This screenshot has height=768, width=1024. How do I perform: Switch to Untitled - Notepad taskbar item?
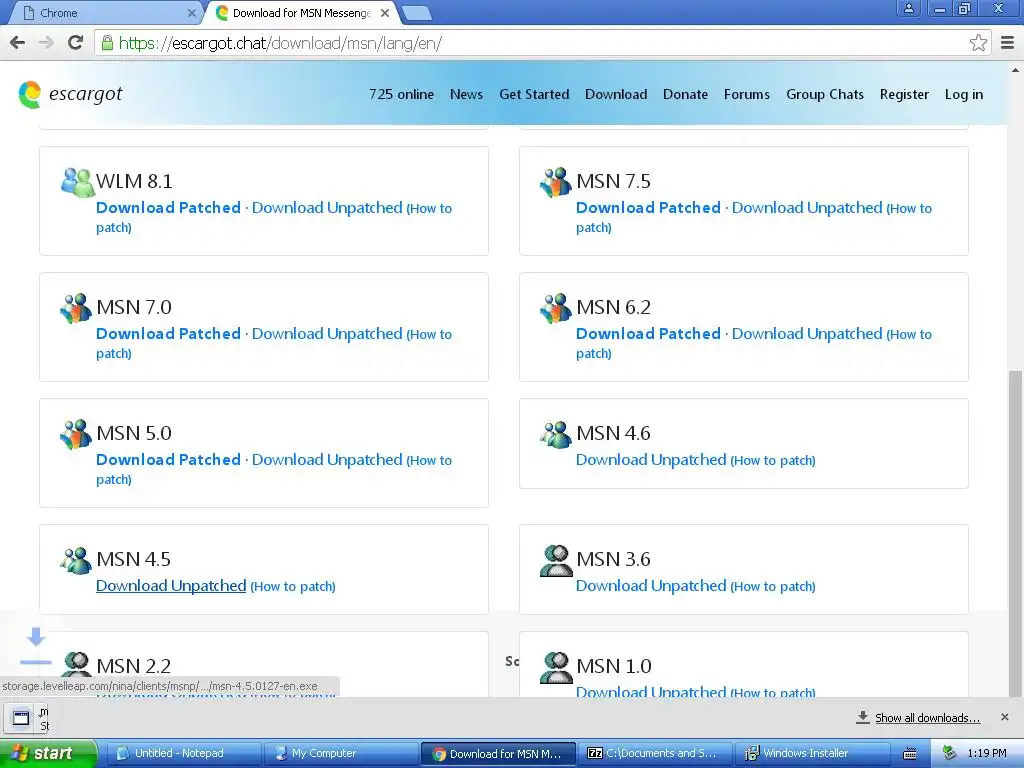tap(182, 754)
